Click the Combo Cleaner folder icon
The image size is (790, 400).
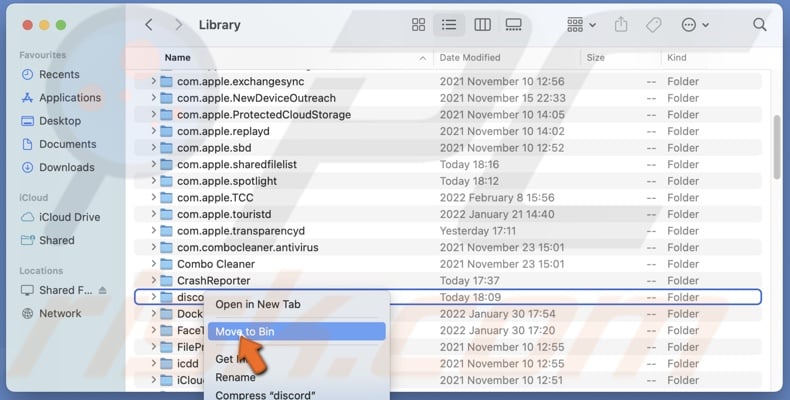click(166, 264)
